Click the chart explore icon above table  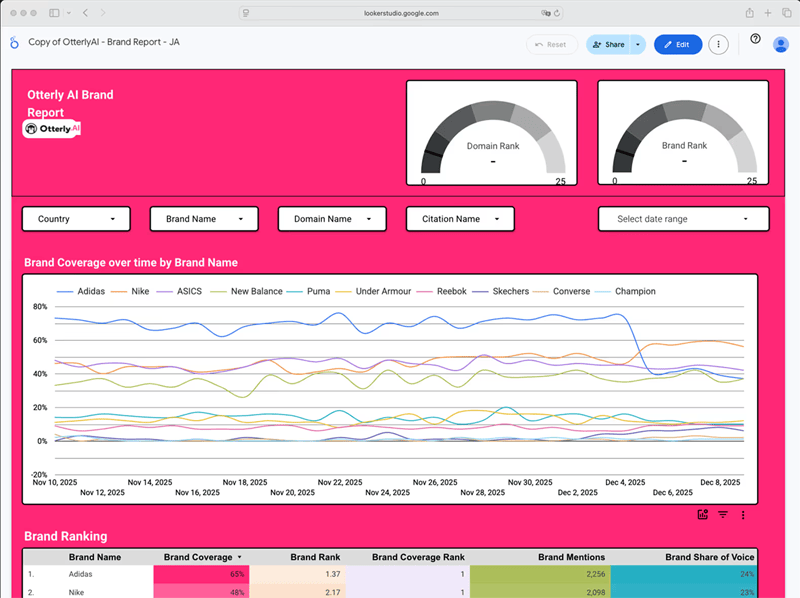tap(703, 514)
